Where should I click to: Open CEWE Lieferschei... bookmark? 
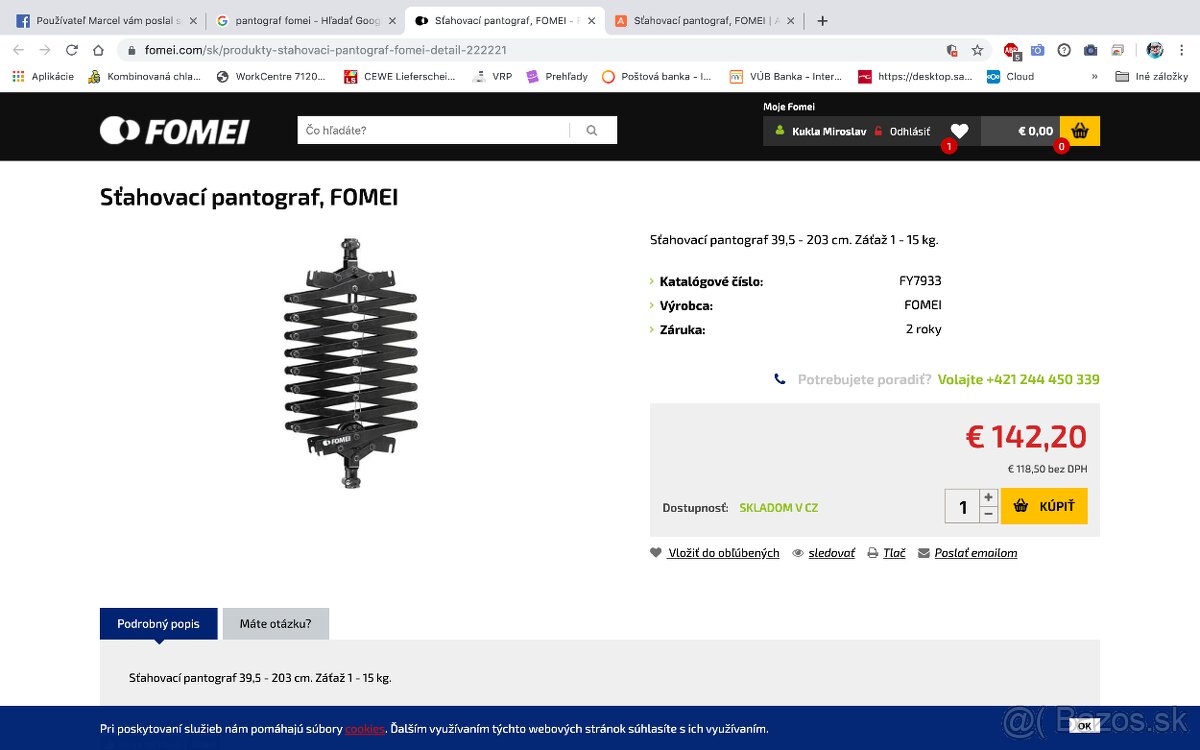point(399,76)
